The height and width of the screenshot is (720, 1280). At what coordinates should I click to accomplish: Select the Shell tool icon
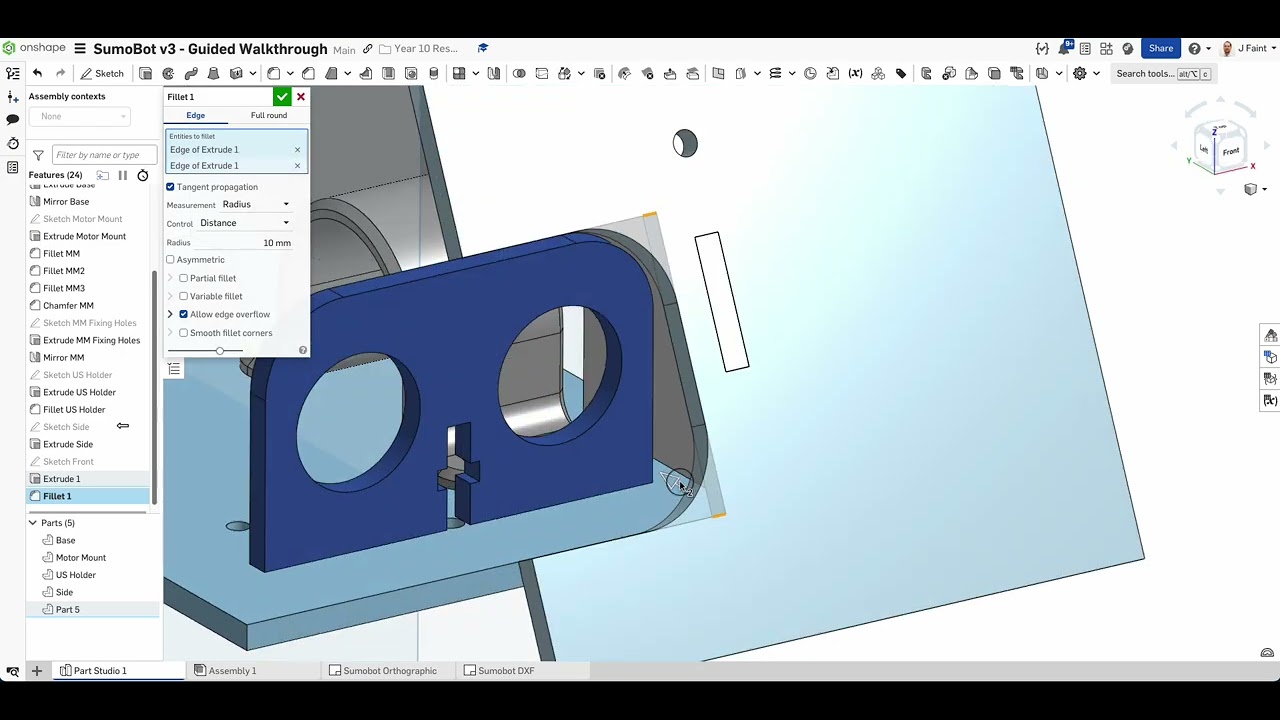388,73
